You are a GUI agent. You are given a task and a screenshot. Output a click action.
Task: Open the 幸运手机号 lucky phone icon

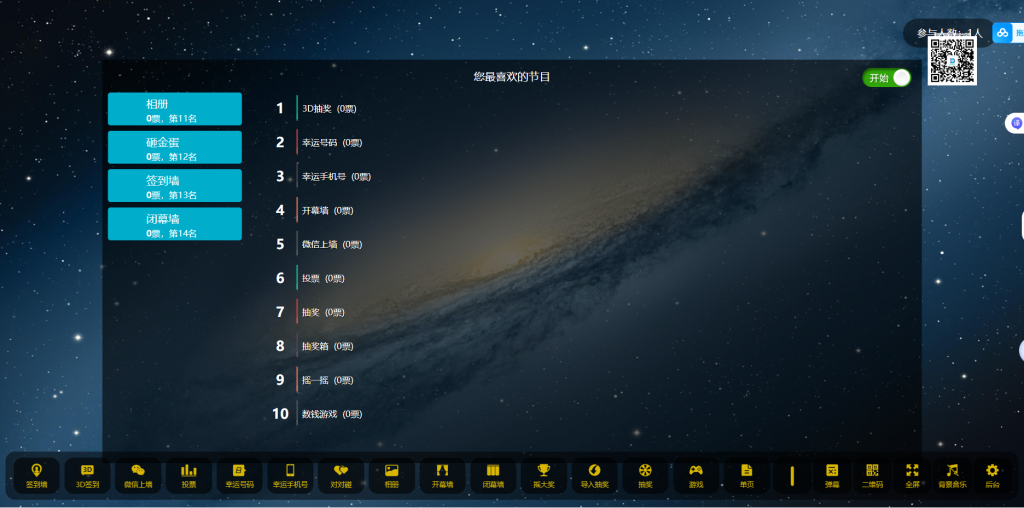[x=290, y=475]
